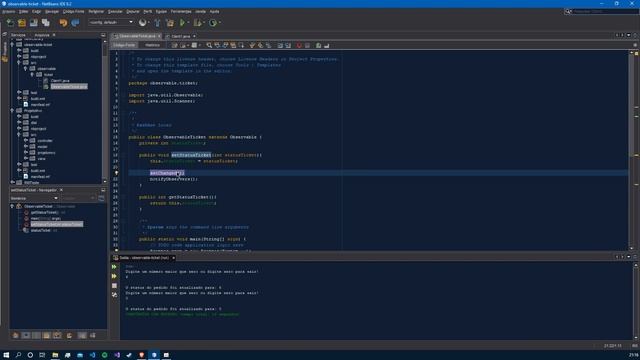Collapse the observable-ticket project node

(x=12, y=44)
